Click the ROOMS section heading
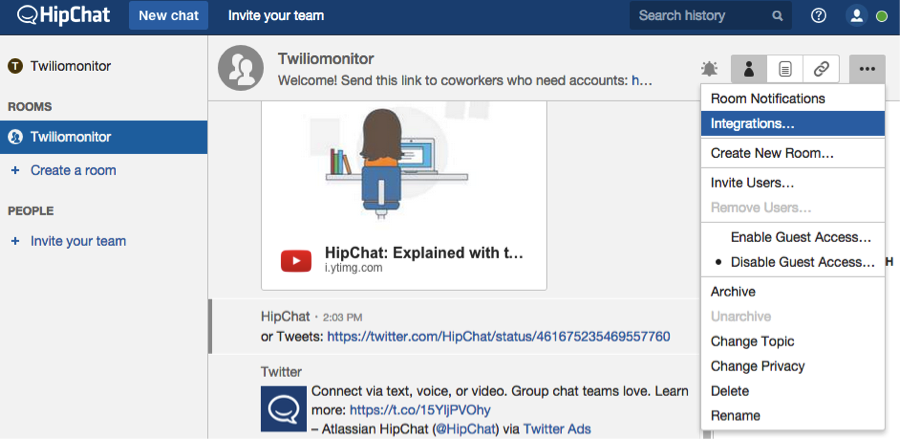900x439 pixels. [x=30, y=107]
